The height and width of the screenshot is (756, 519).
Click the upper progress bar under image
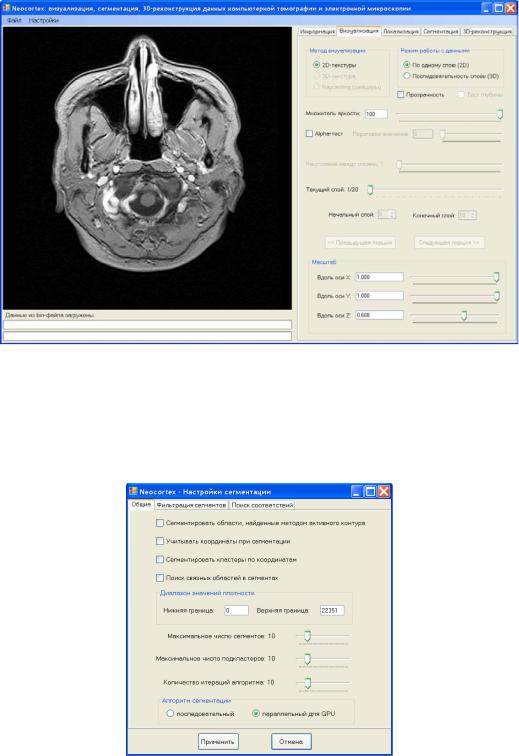(x=147, y=324)
